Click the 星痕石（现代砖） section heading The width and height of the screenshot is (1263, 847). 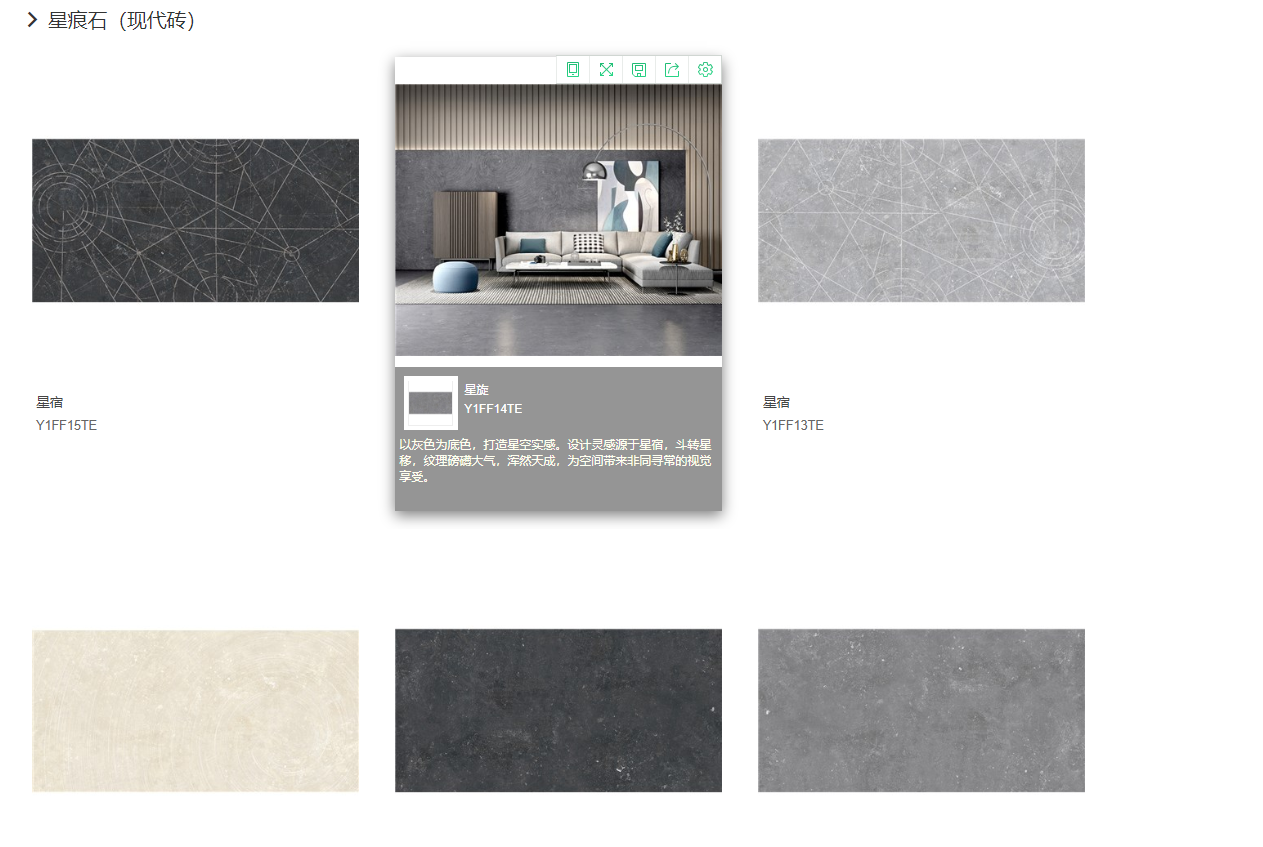point(121,20)
